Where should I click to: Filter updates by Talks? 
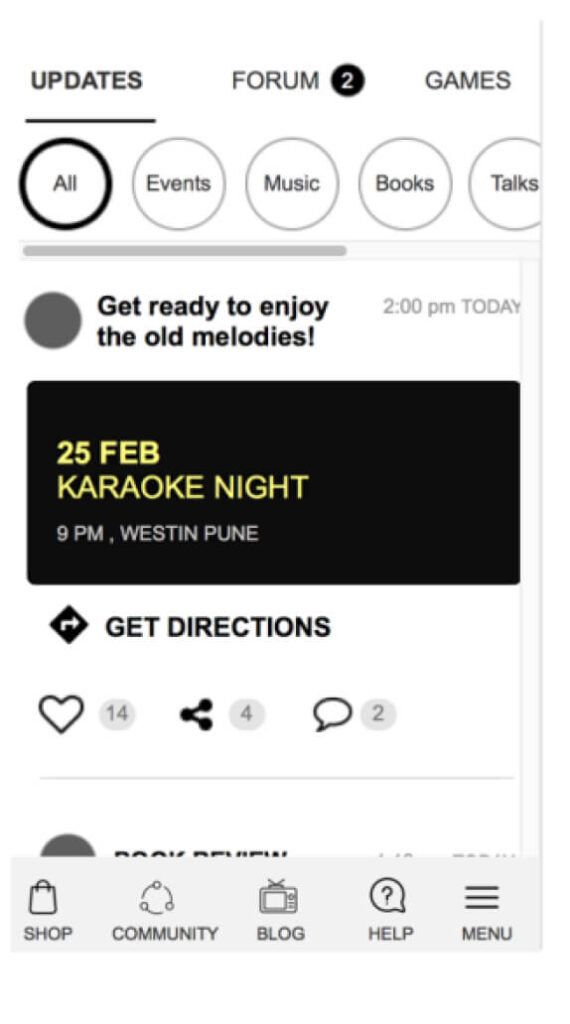(x=505, y=184)
